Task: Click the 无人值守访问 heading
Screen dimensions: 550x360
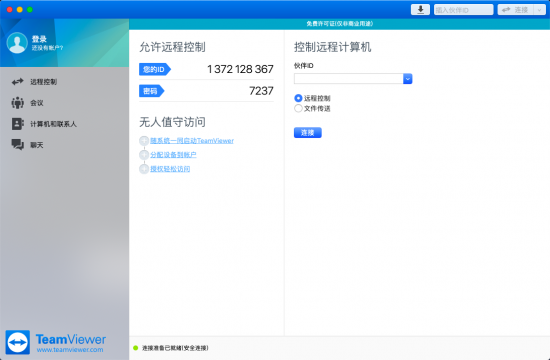Action: [x=172, y=122]
